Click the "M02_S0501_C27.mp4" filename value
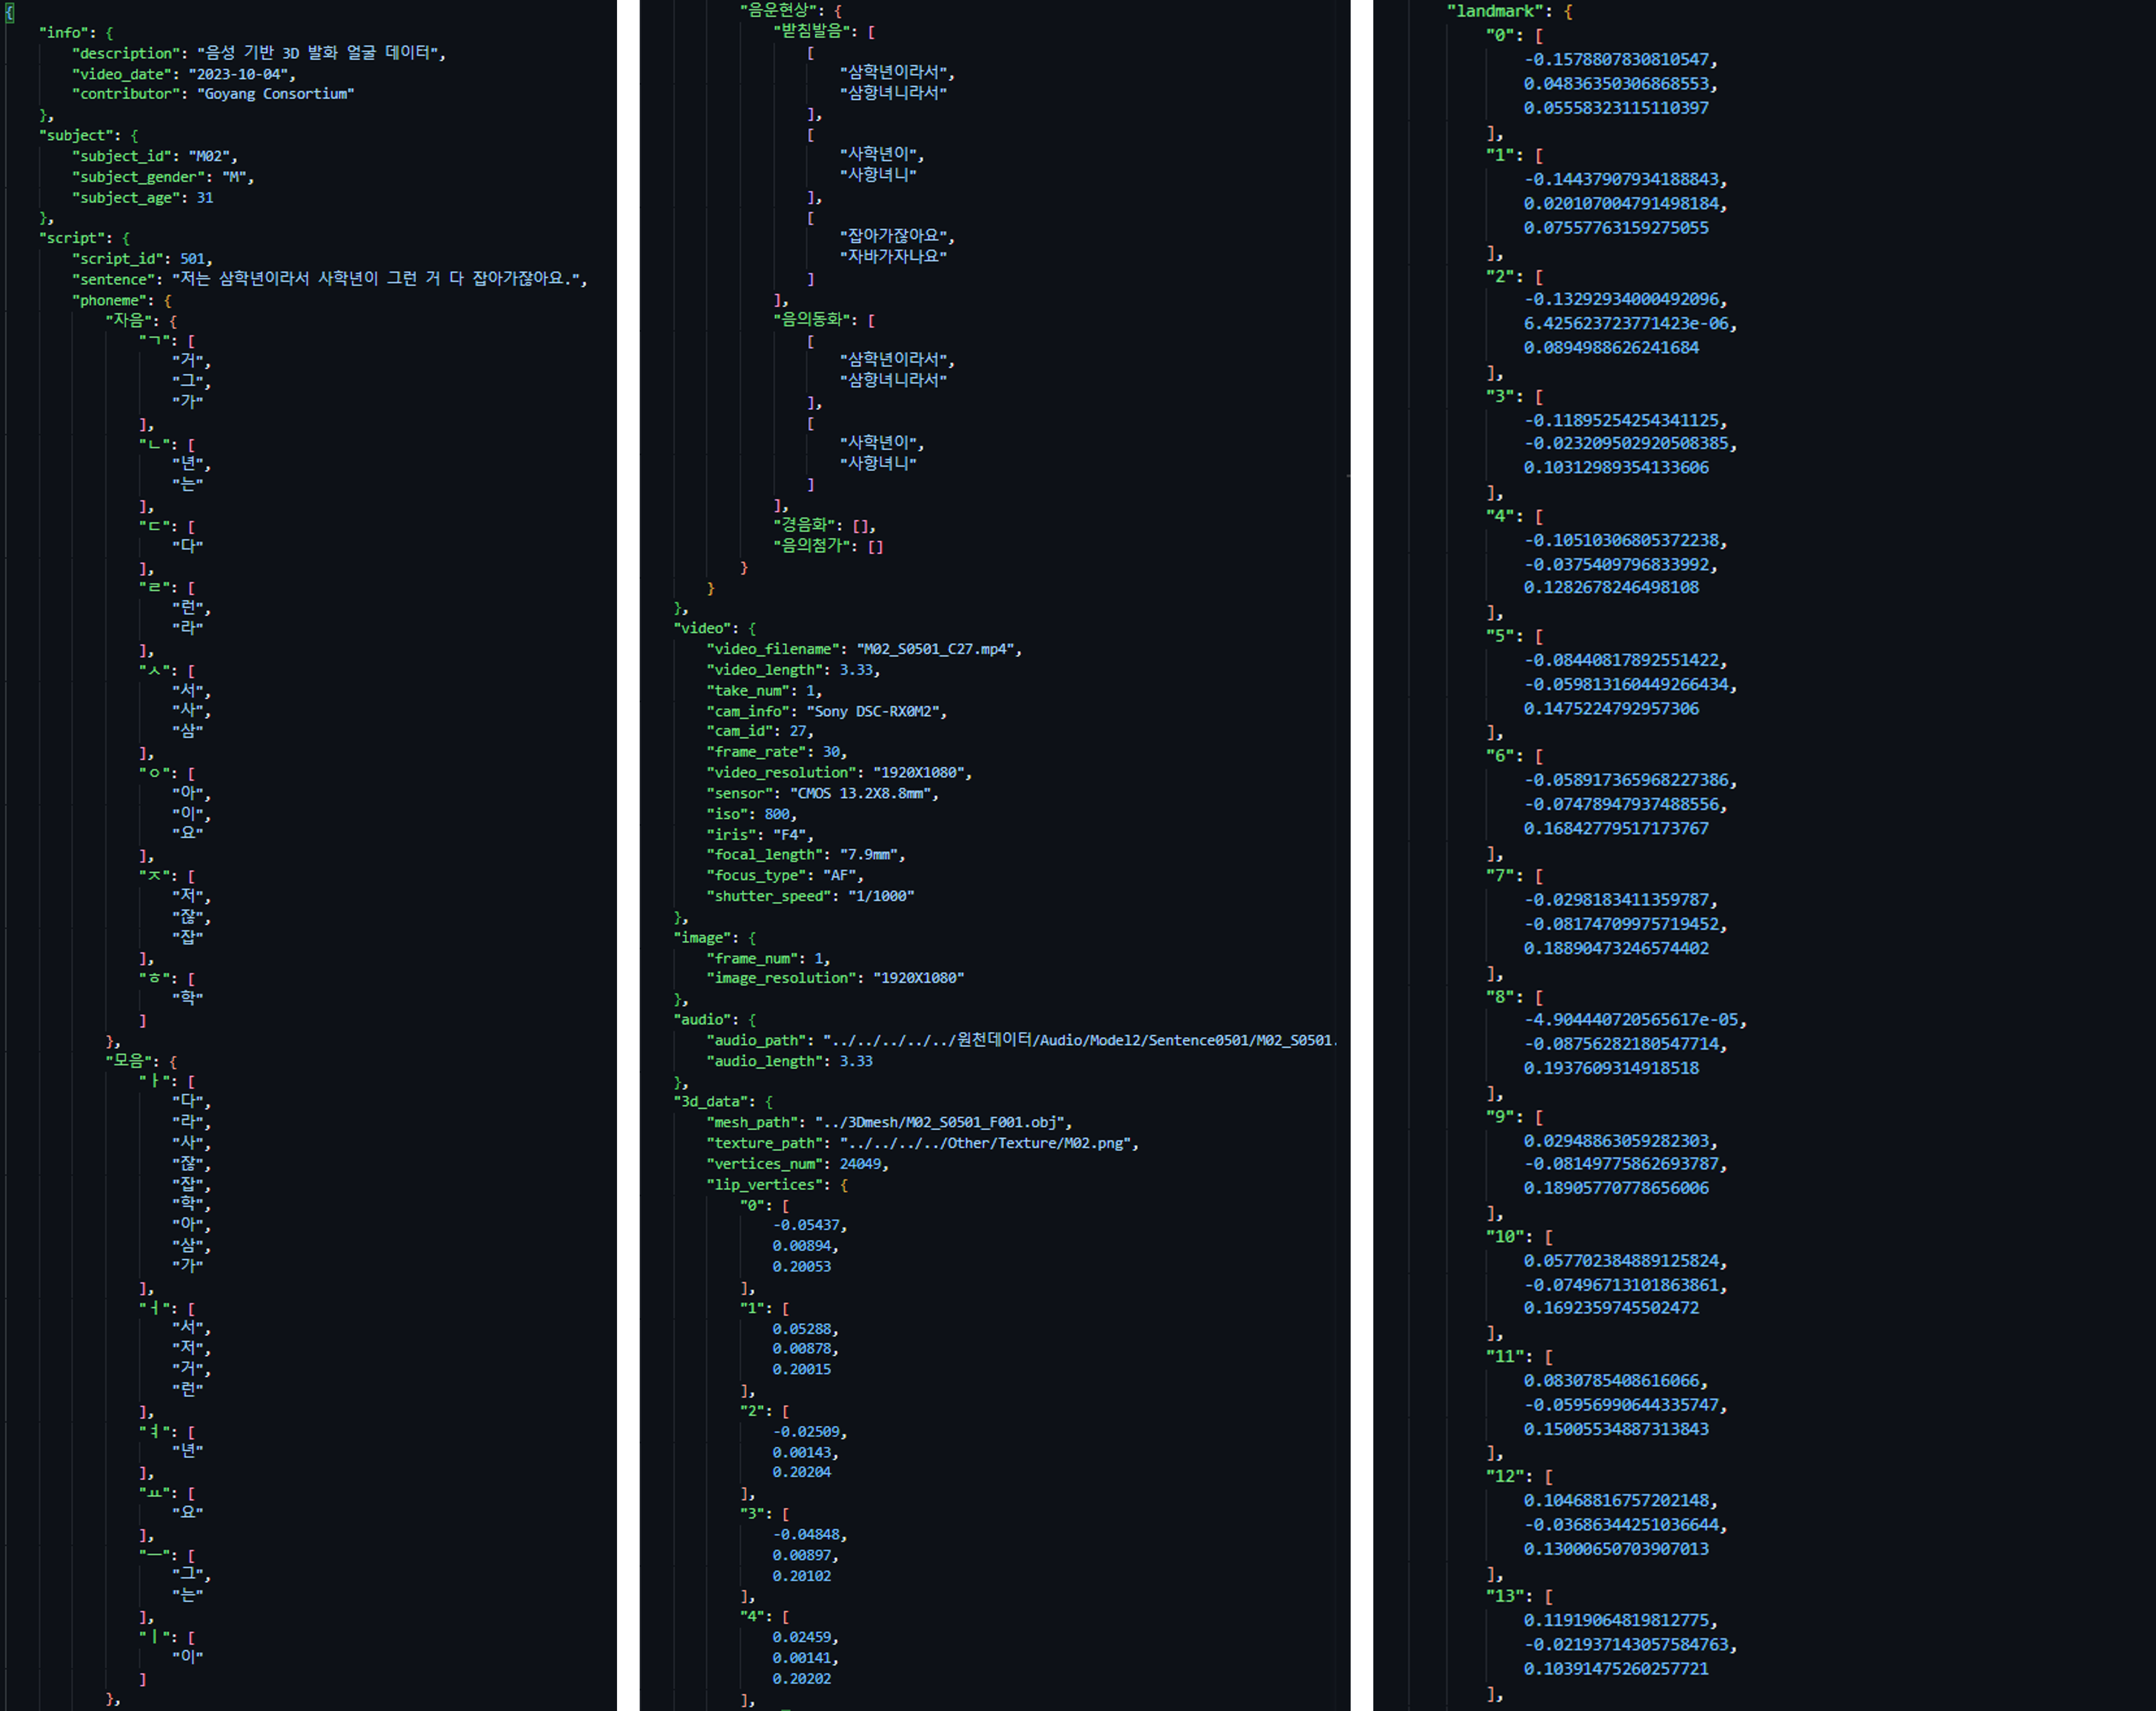Image resolution: width=2156 pixels, height=1711 pixels. tap(936, 649)
